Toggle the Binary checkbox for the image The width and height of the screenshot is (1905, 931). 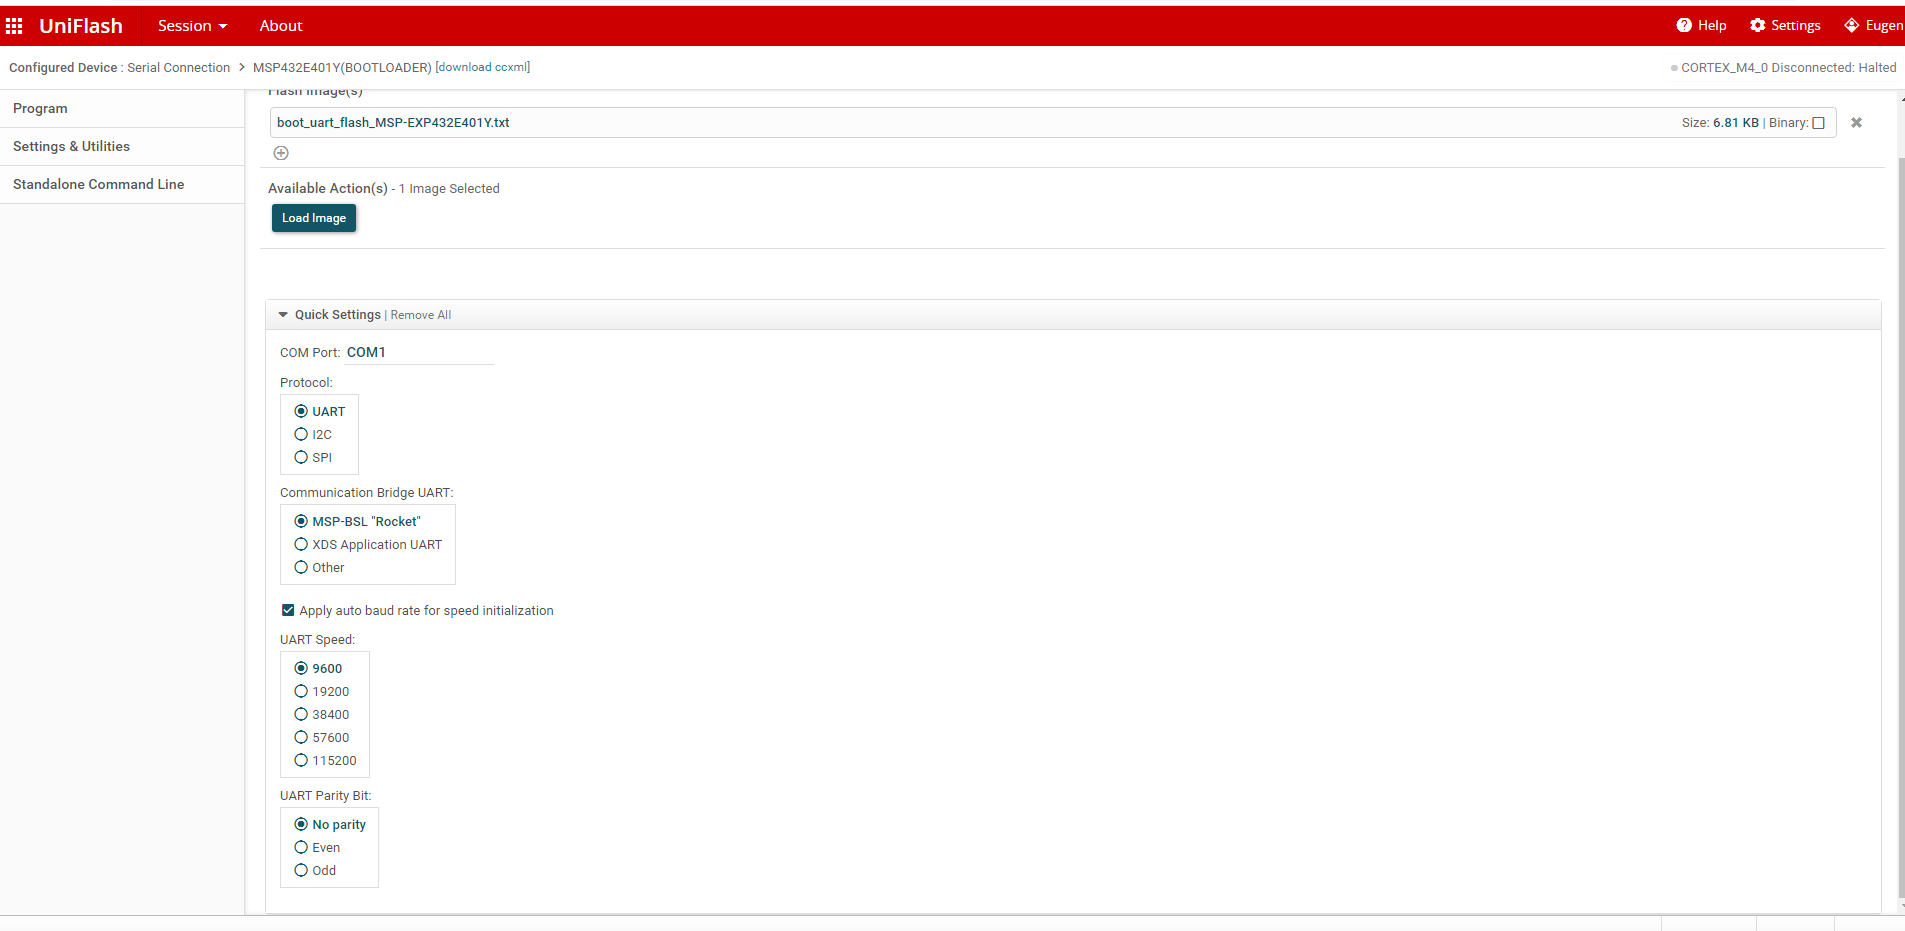point(1818,123)
